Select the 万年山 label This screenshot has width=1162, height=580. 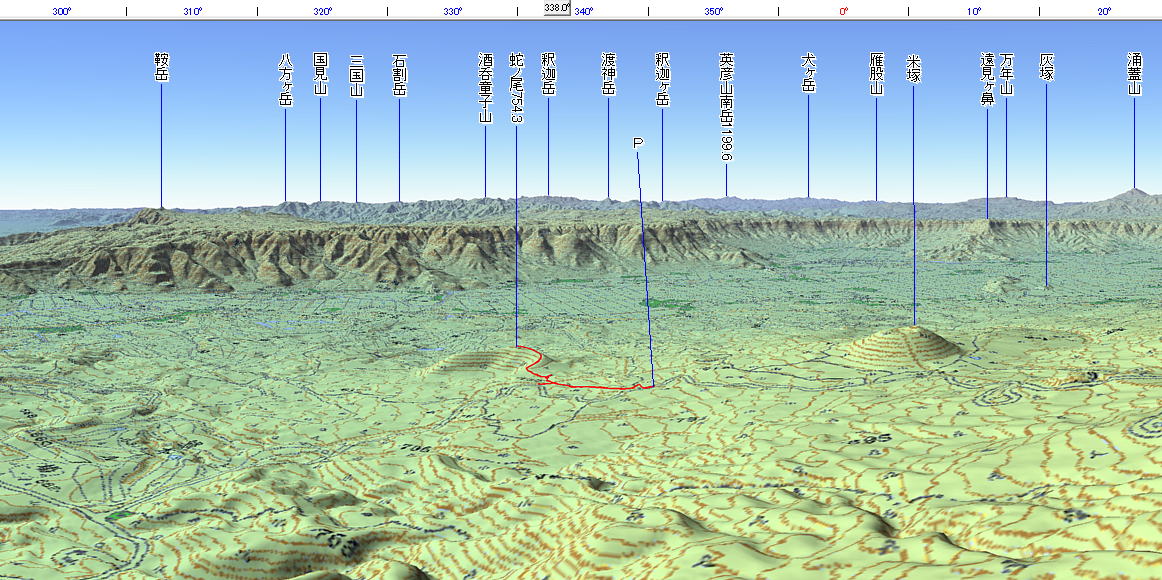pyautogui.click(x=1006, y=74)
